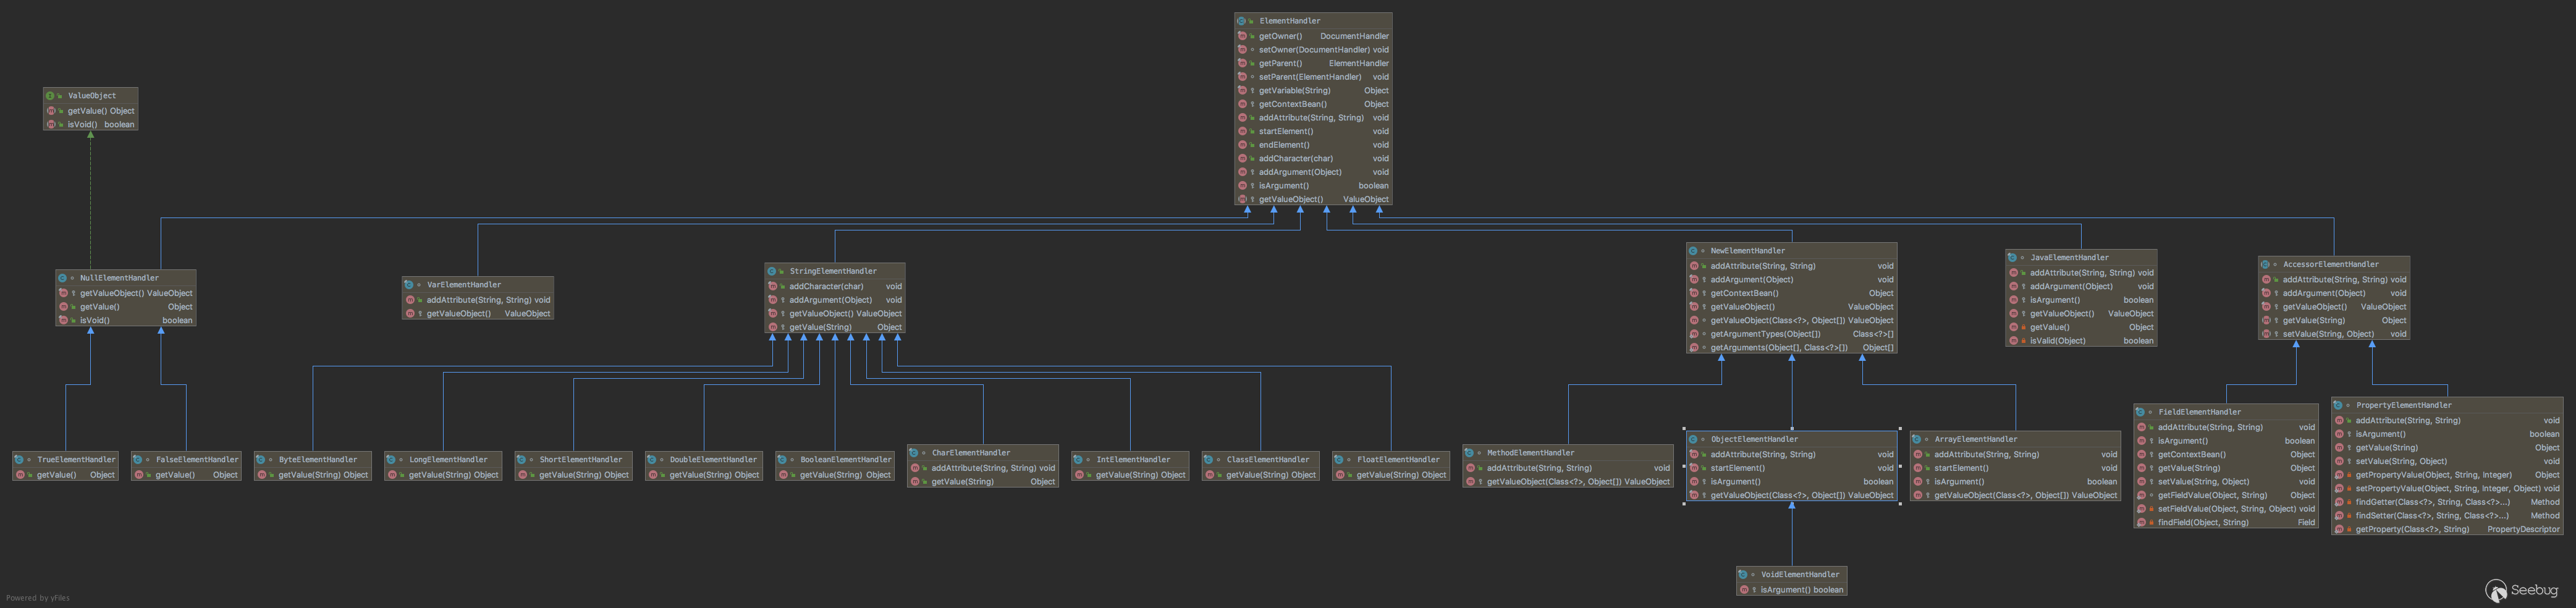Click the NewElementHandler class icon
This screenshot has height=608, width=2576.
pos(1693,251)
